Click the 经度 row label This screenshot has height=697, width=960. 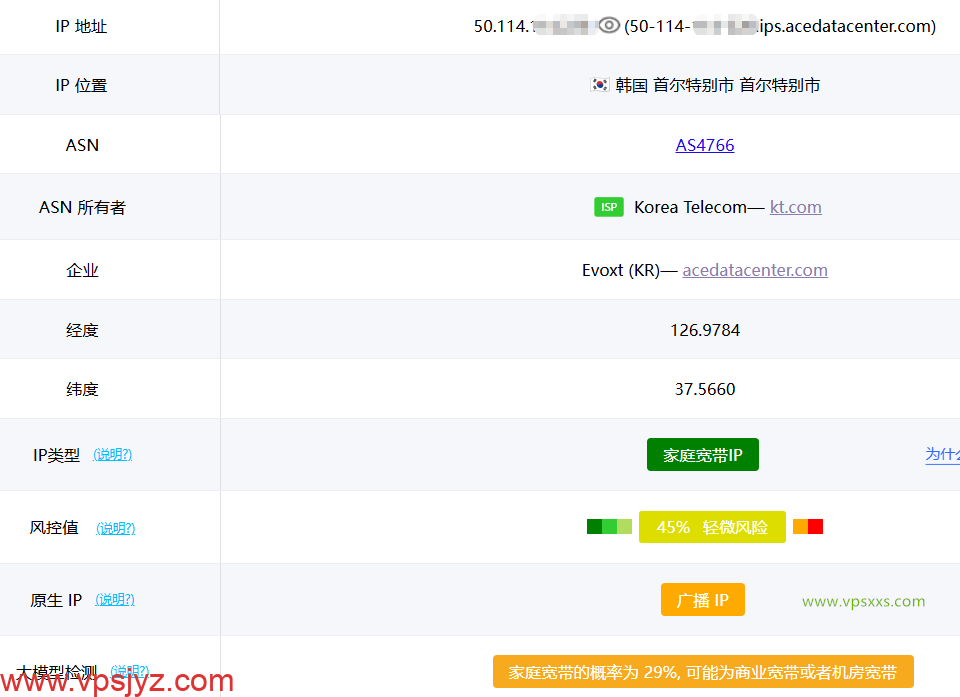click(x=82, y=330)
